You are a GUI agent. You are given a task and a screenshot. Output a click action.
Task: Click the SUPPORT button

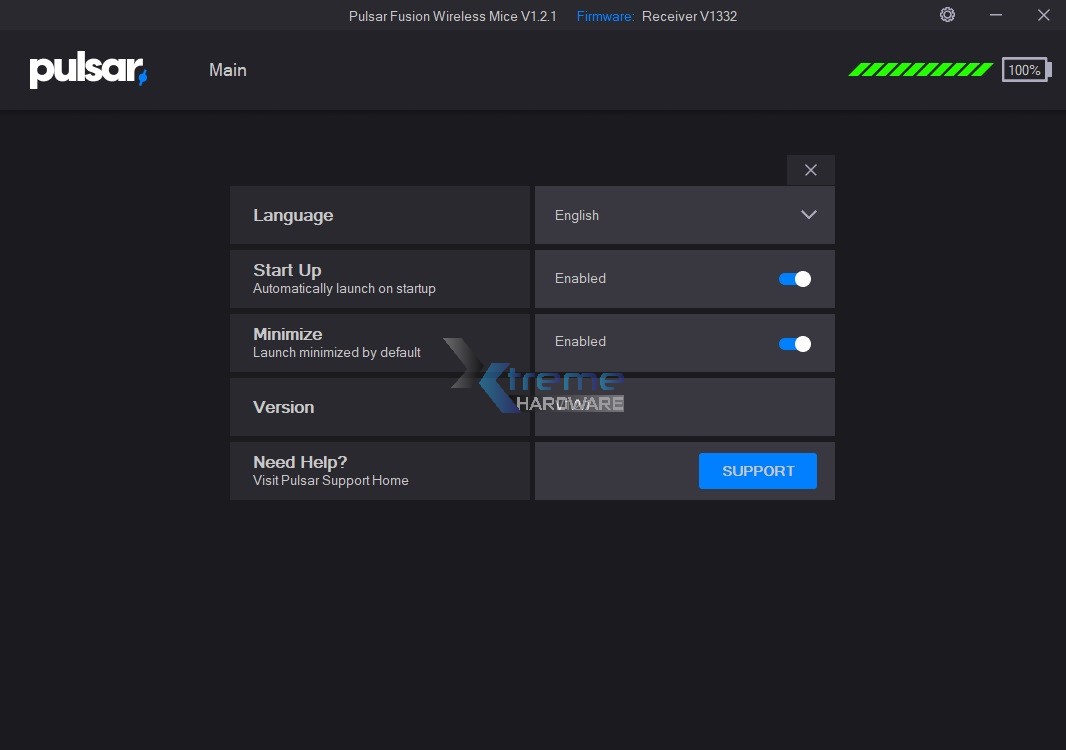tap(757, 470)
